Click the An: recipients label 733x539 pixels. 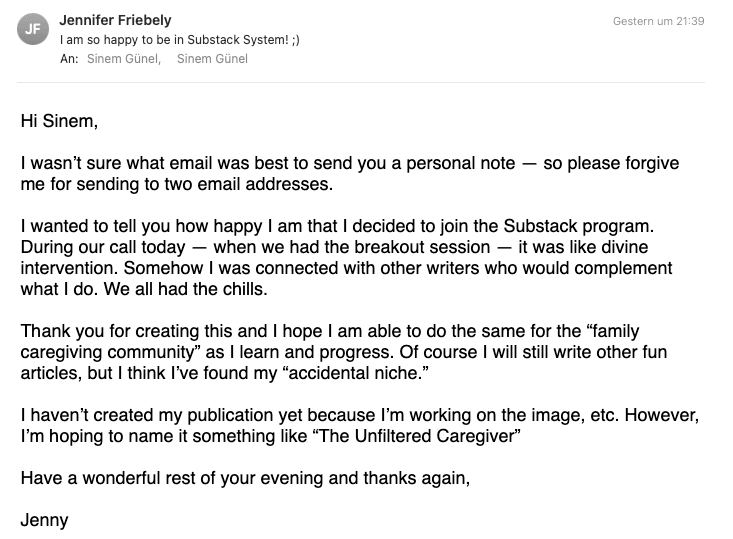tap(69, 59)
